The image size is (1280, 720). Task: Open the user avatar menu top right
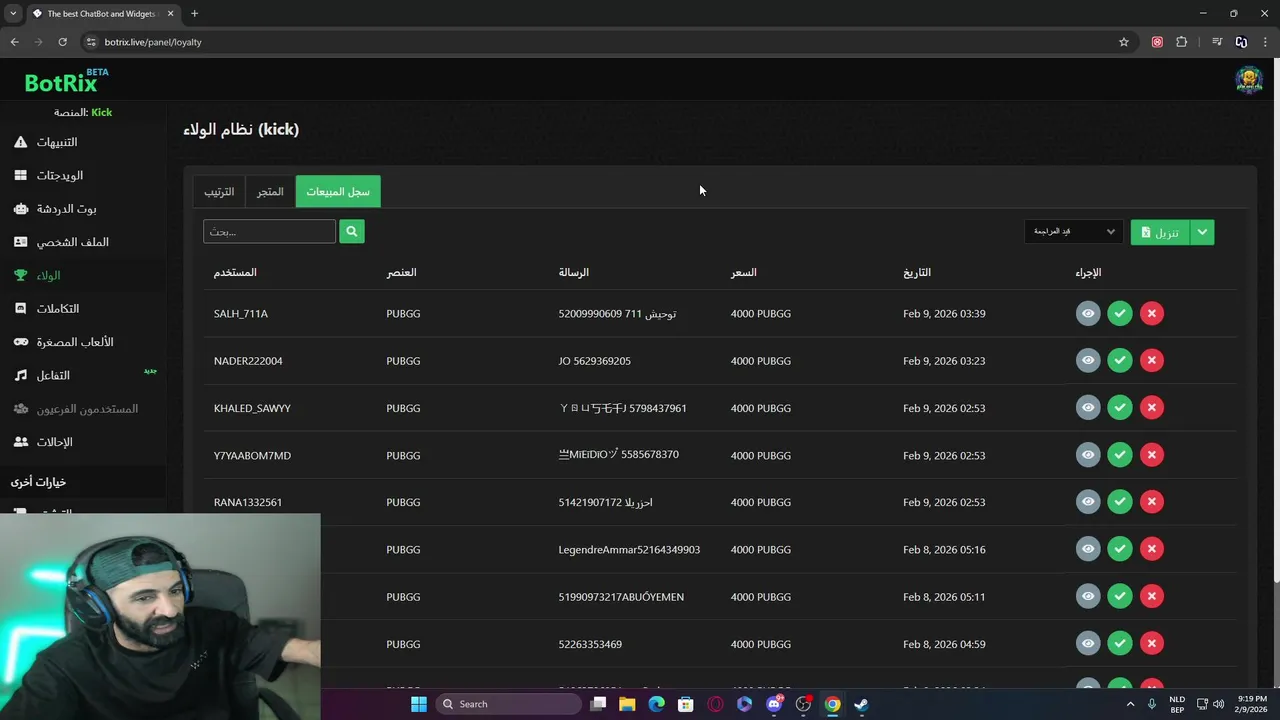click(1248, 80)
